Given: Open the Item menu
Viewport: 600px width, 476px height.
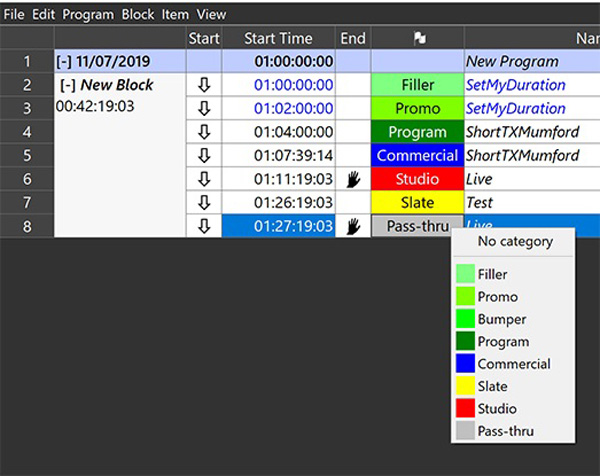Looking at the screenshot, I should point(175,15).
